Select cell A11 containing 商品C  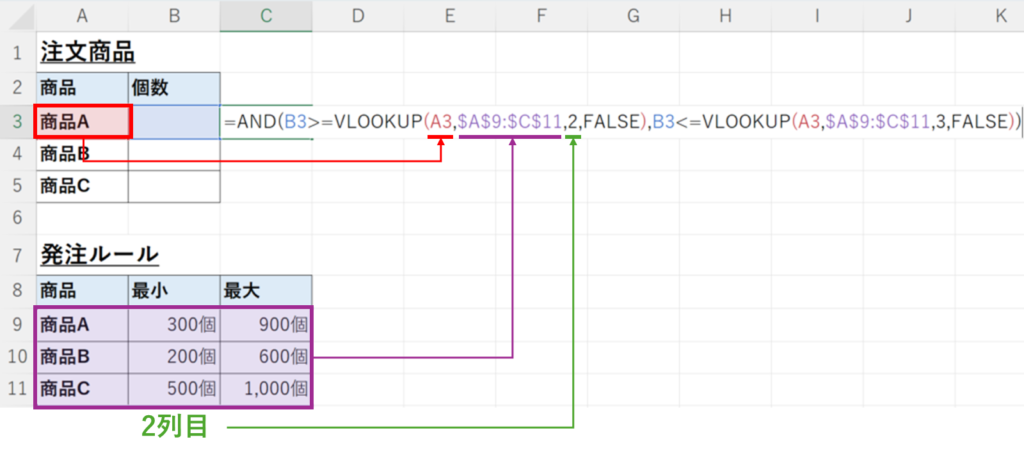click(82, 389)
